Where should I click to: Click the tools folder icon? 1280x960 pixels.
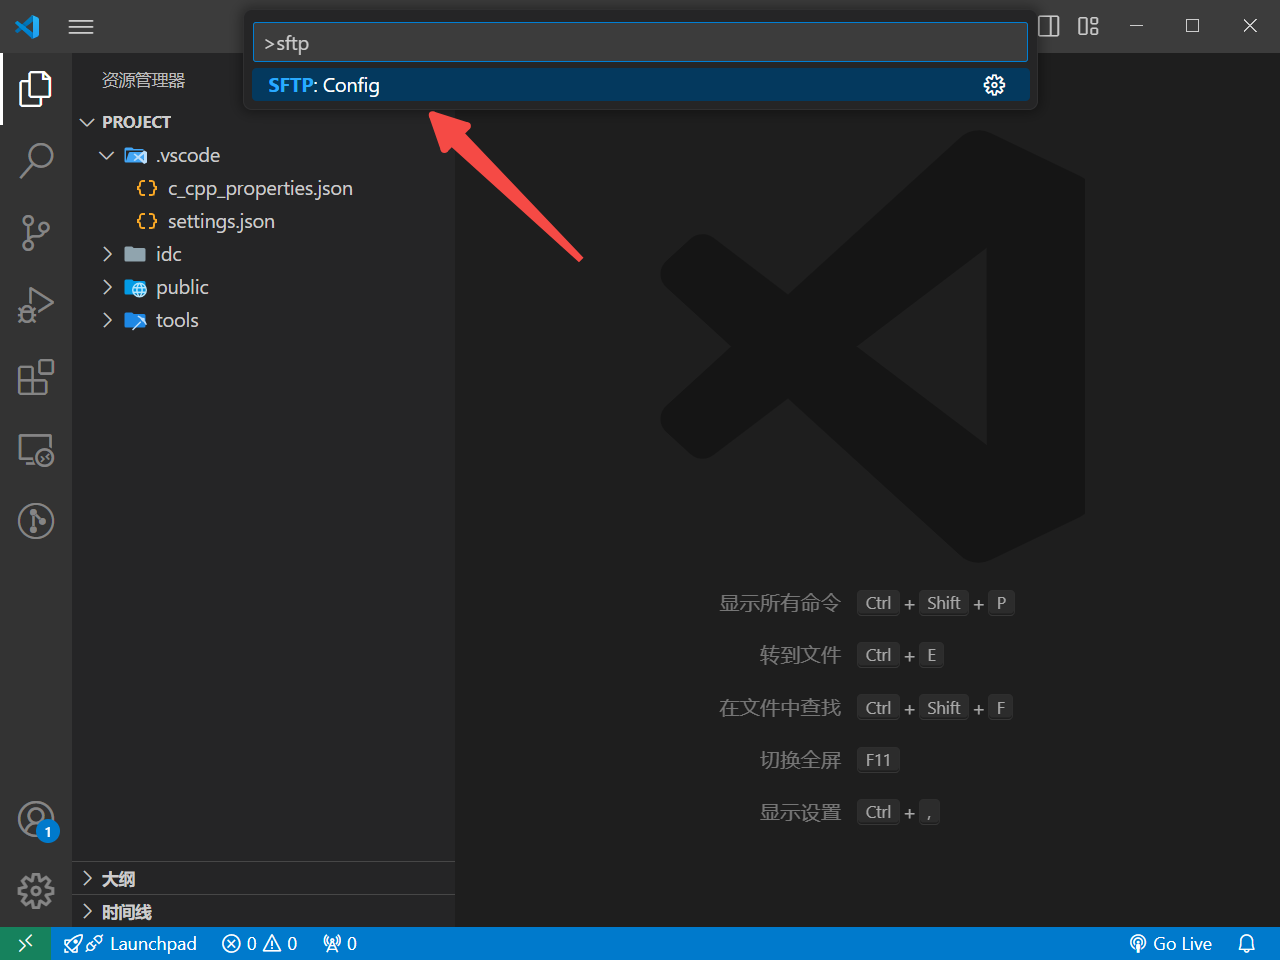(136, 321)
